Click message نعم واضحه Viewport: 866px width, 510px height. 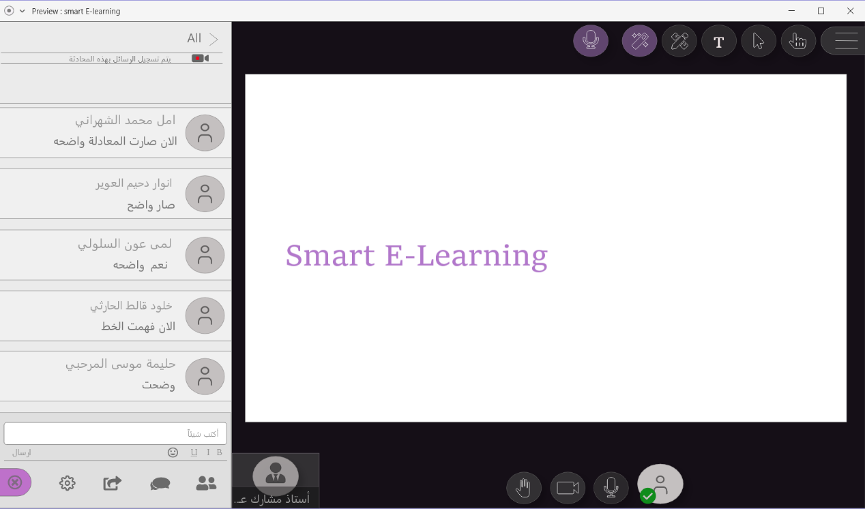coord(140,265)
